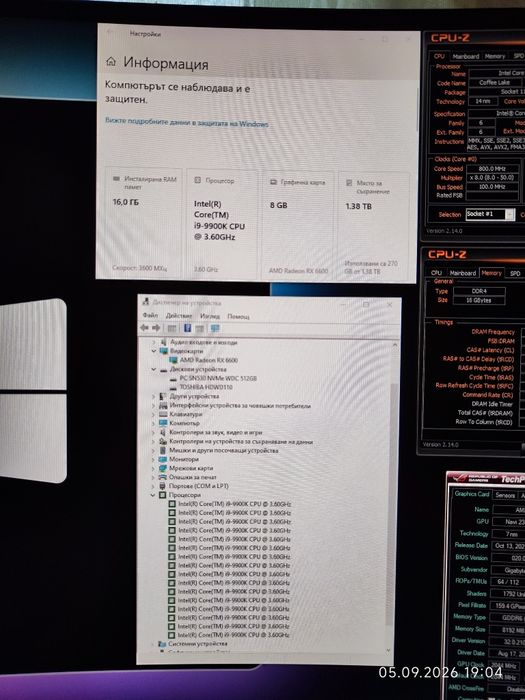Viewport: 525px width, 700px height.
Task: Switch to Mainboard tab in upper CPU-Z
Action: pos(466,56)
